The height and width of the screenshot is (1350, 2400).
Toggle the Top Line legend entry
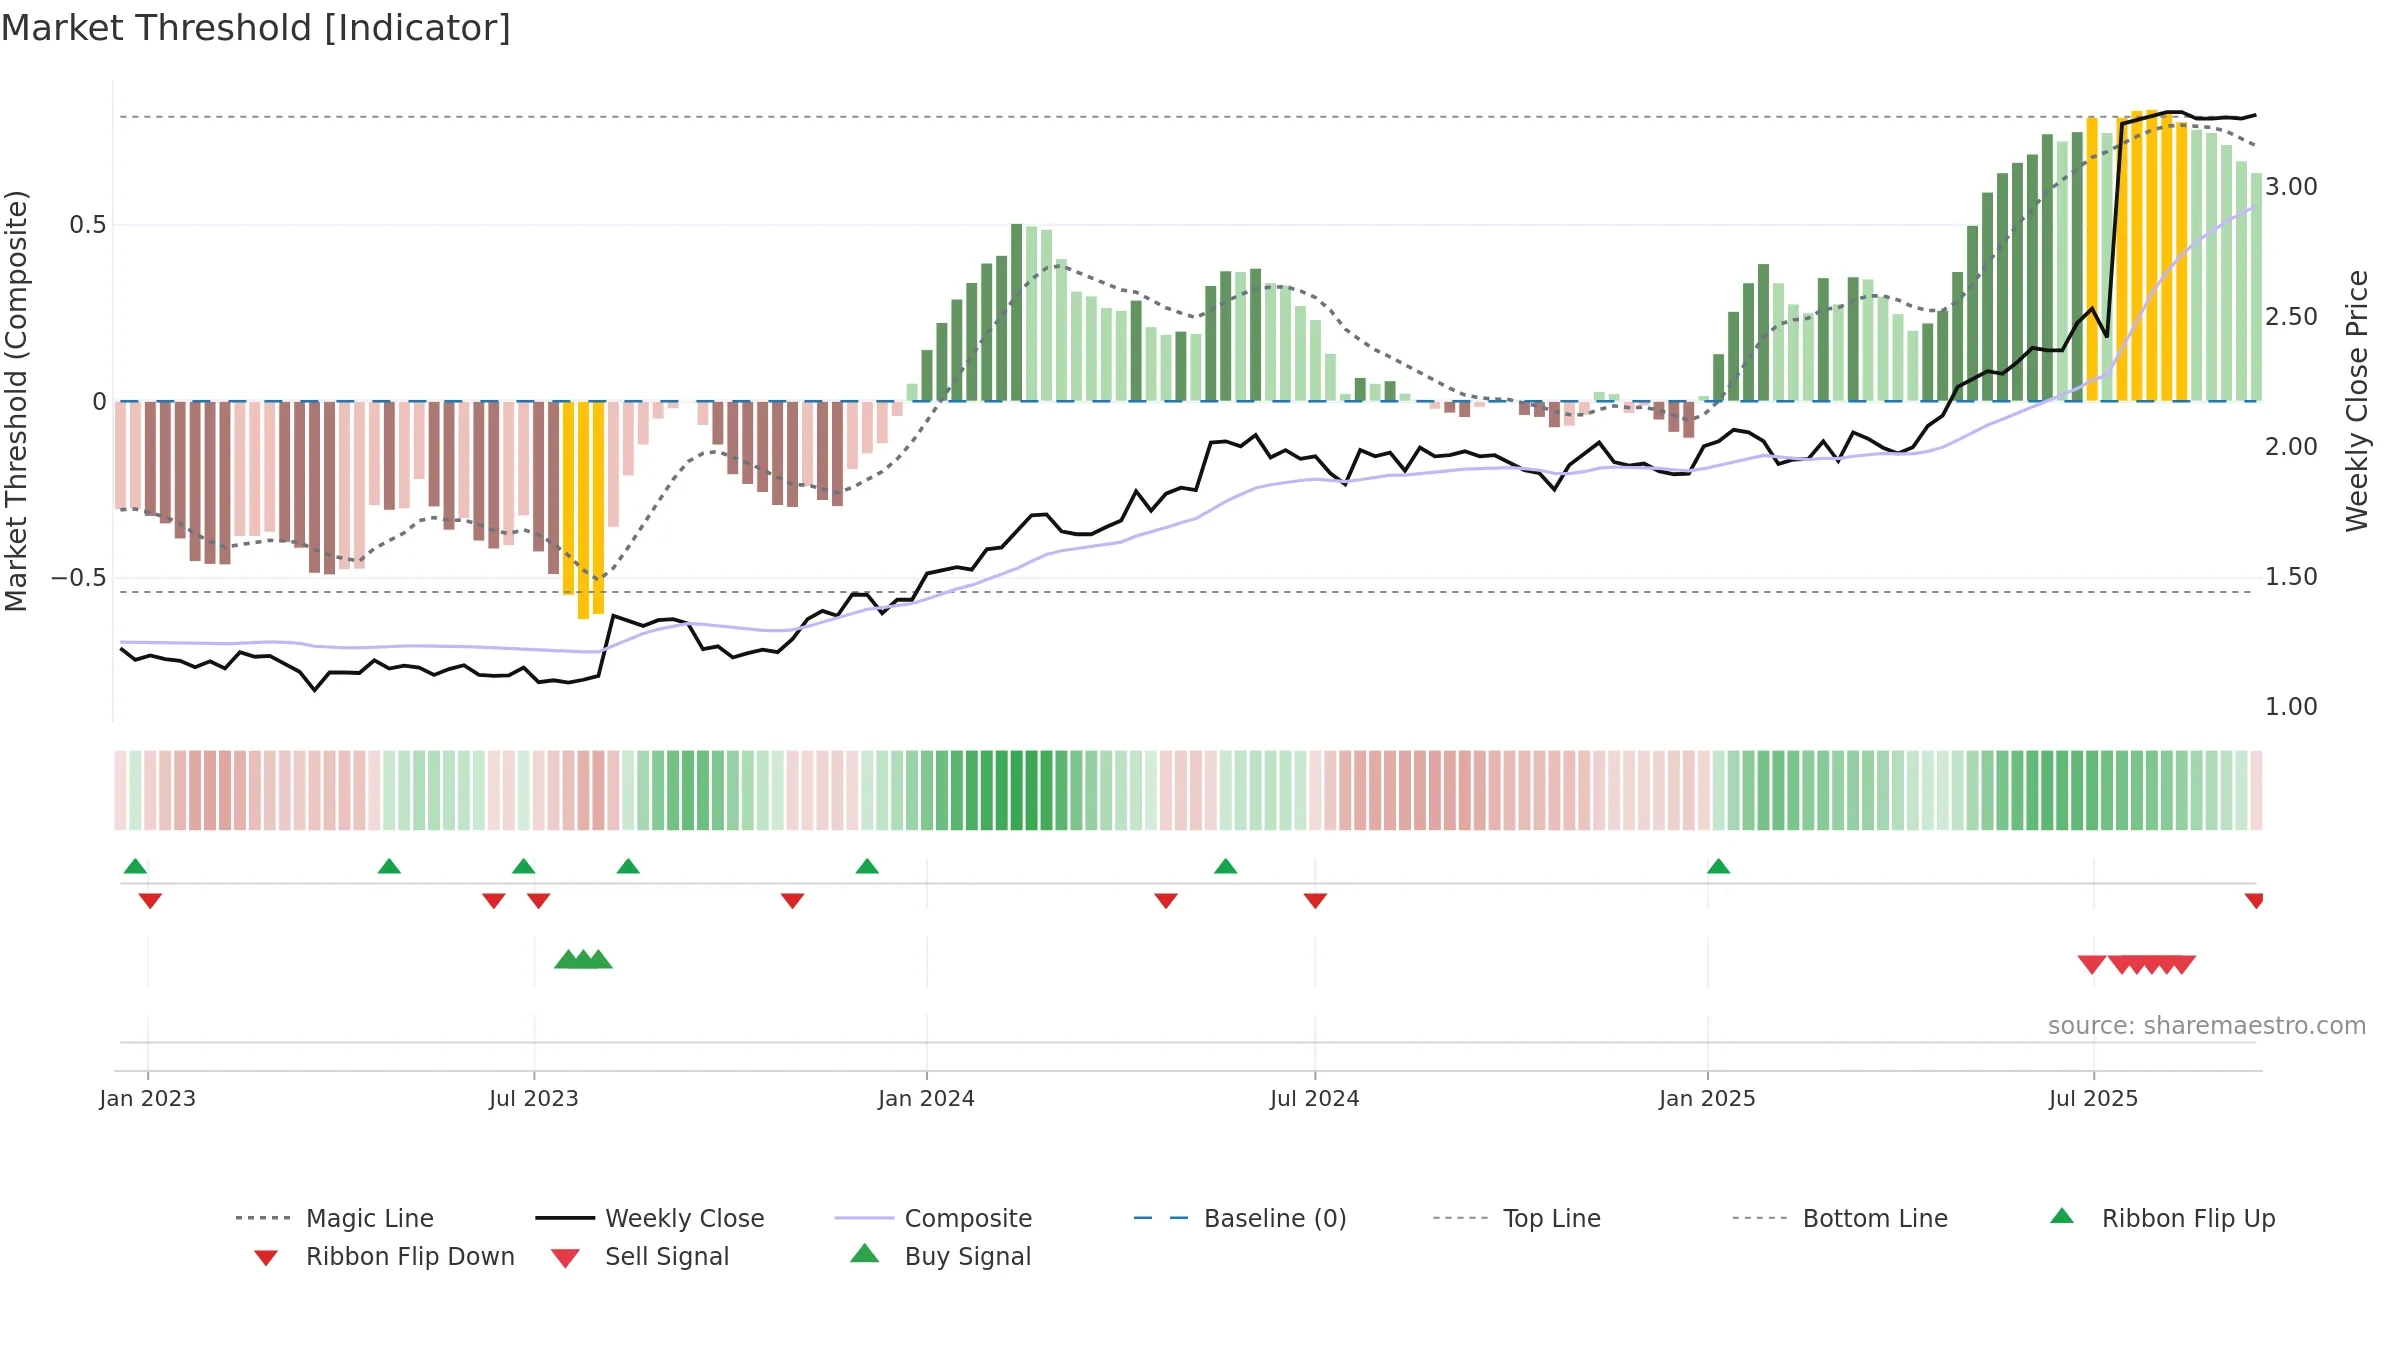tap(1516, 1218)
